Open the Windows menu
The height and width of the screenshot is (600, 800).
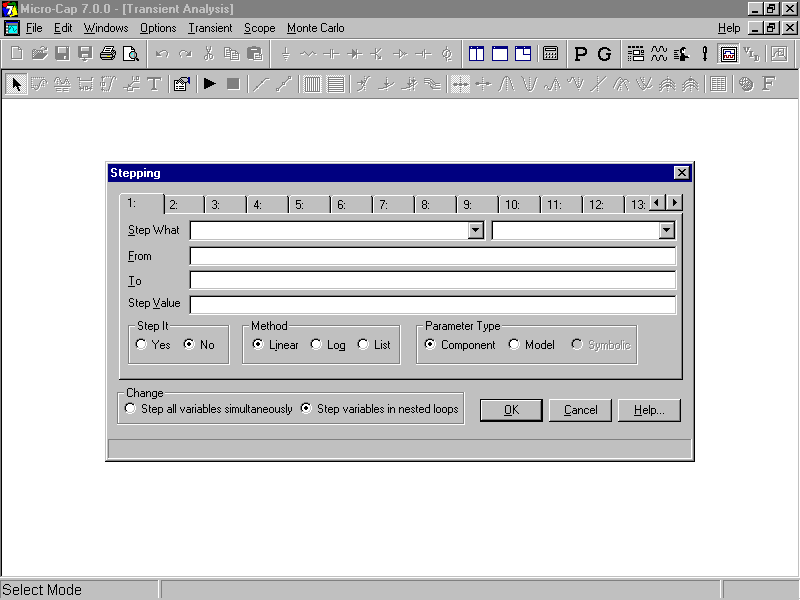point(106,28)
